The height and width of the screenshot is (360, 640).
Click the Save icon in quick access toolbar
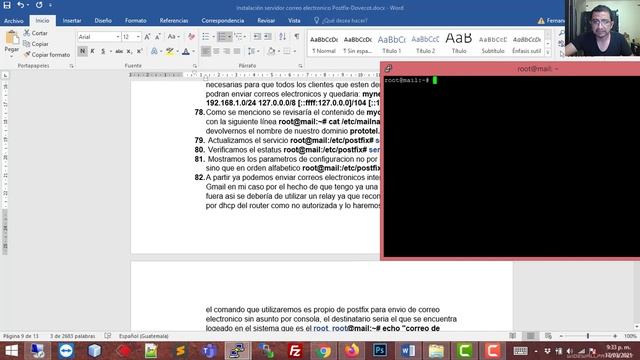[7, 5]
